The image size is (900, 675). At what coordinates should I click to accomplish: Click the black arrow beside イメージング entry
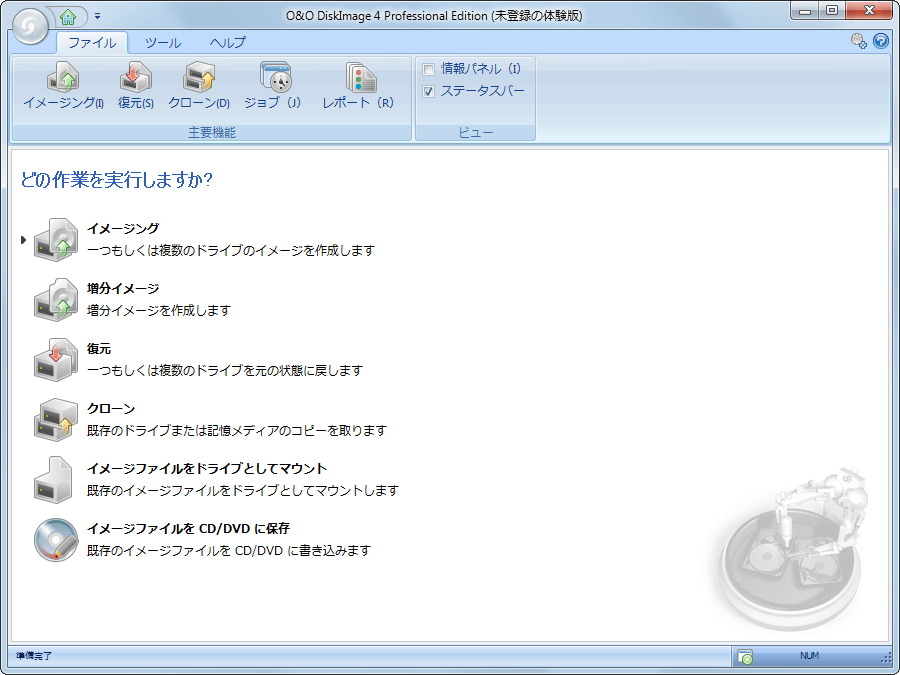23,240
